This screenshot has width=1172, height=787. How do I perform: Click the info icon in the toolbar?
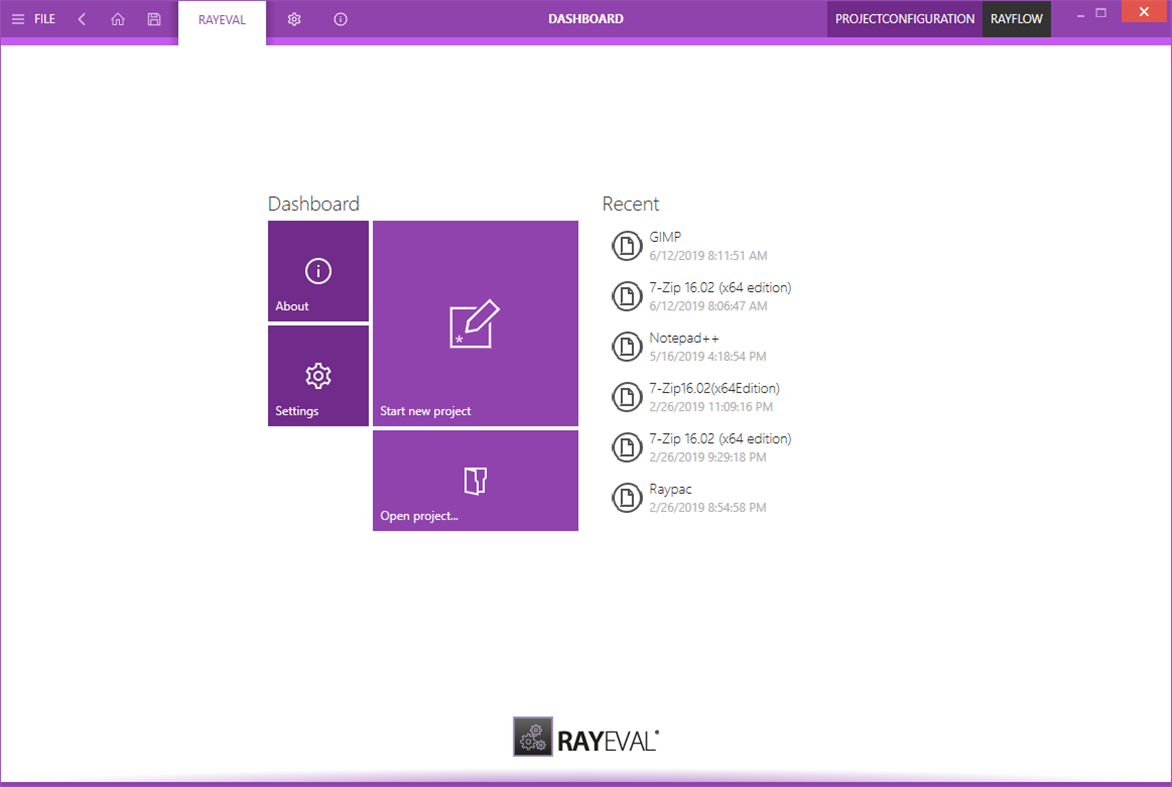340,18
